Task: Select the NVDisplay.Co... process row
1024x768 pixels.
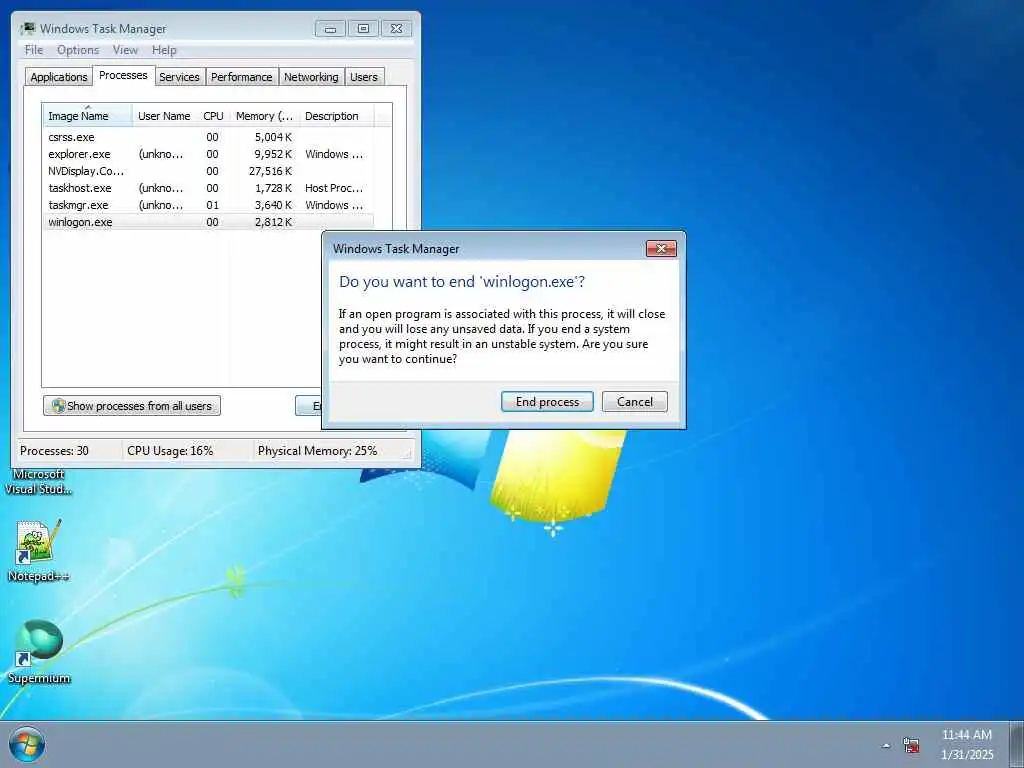Action: pyautogui.click(x=208, y=171)
